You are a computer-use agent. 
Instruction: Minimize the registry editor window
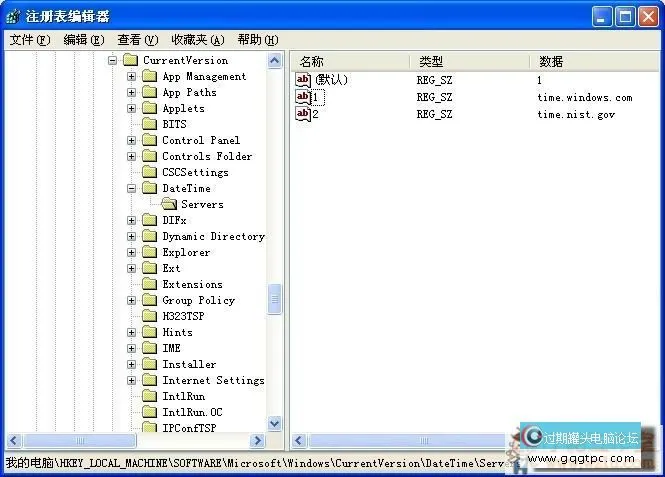[601, 17]
